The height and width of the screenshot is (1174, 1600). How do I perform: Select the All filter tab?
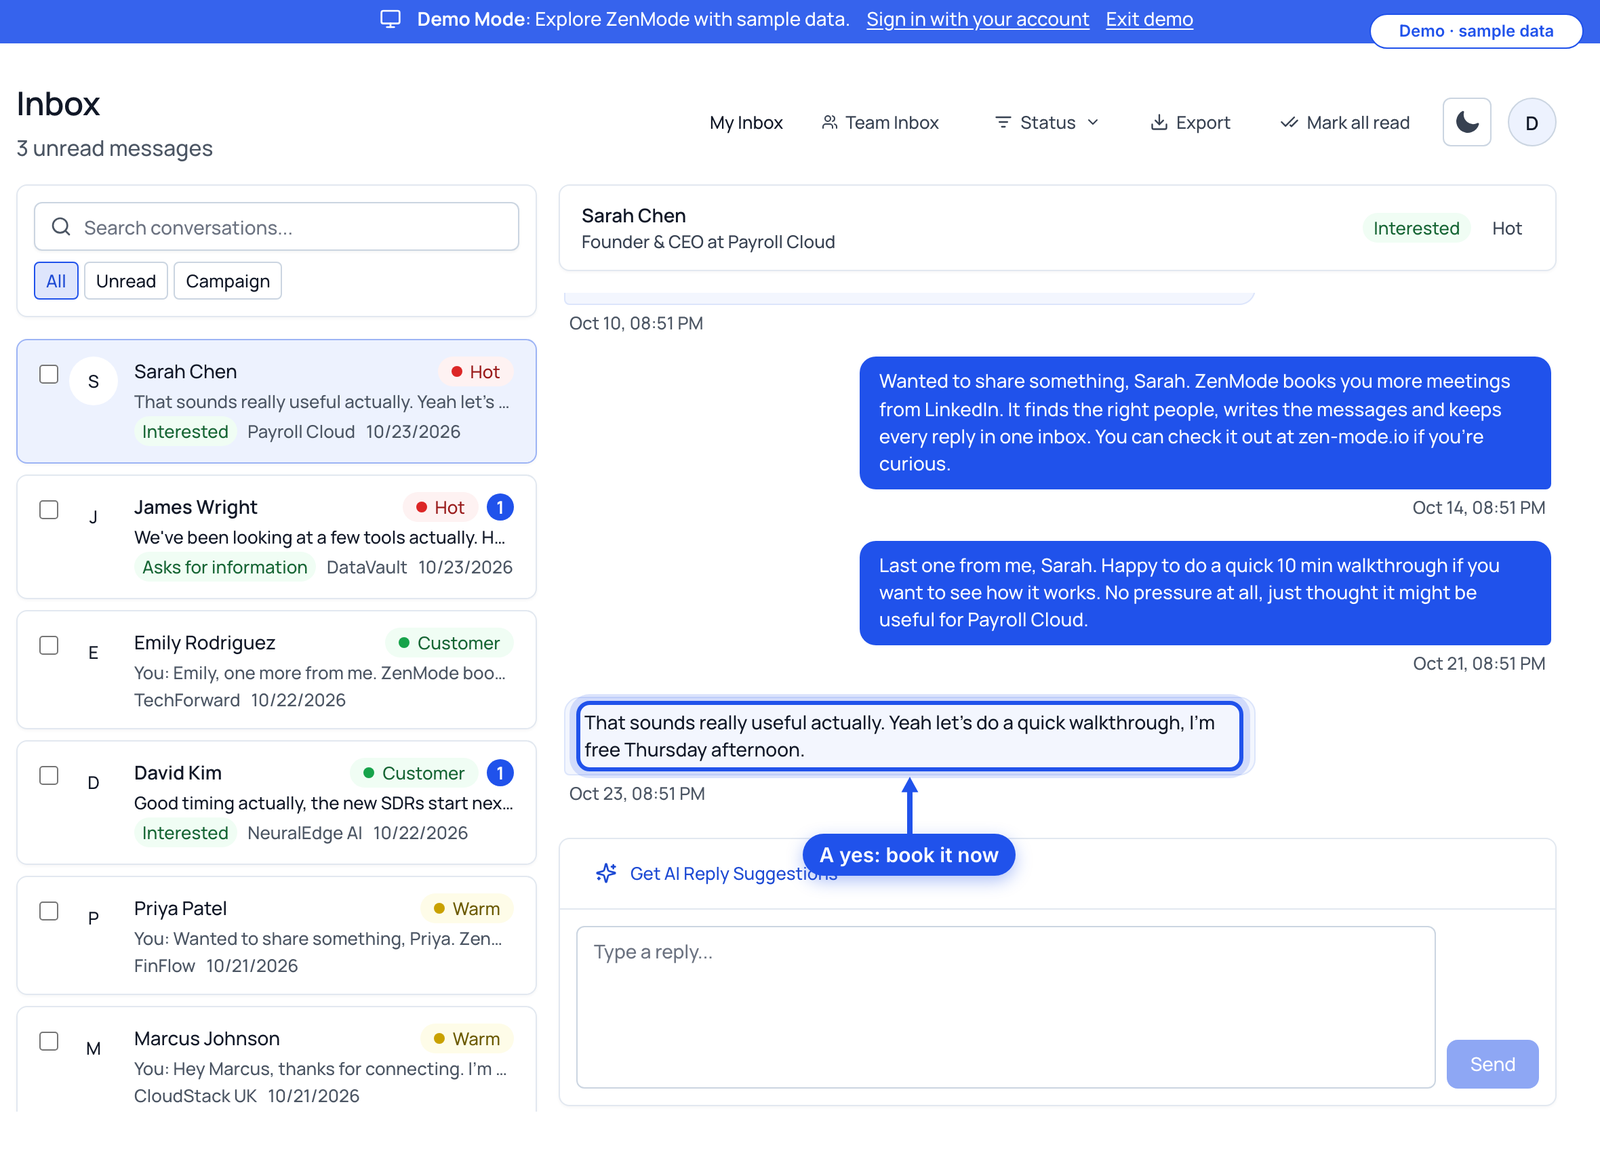(x=56, y=281)
